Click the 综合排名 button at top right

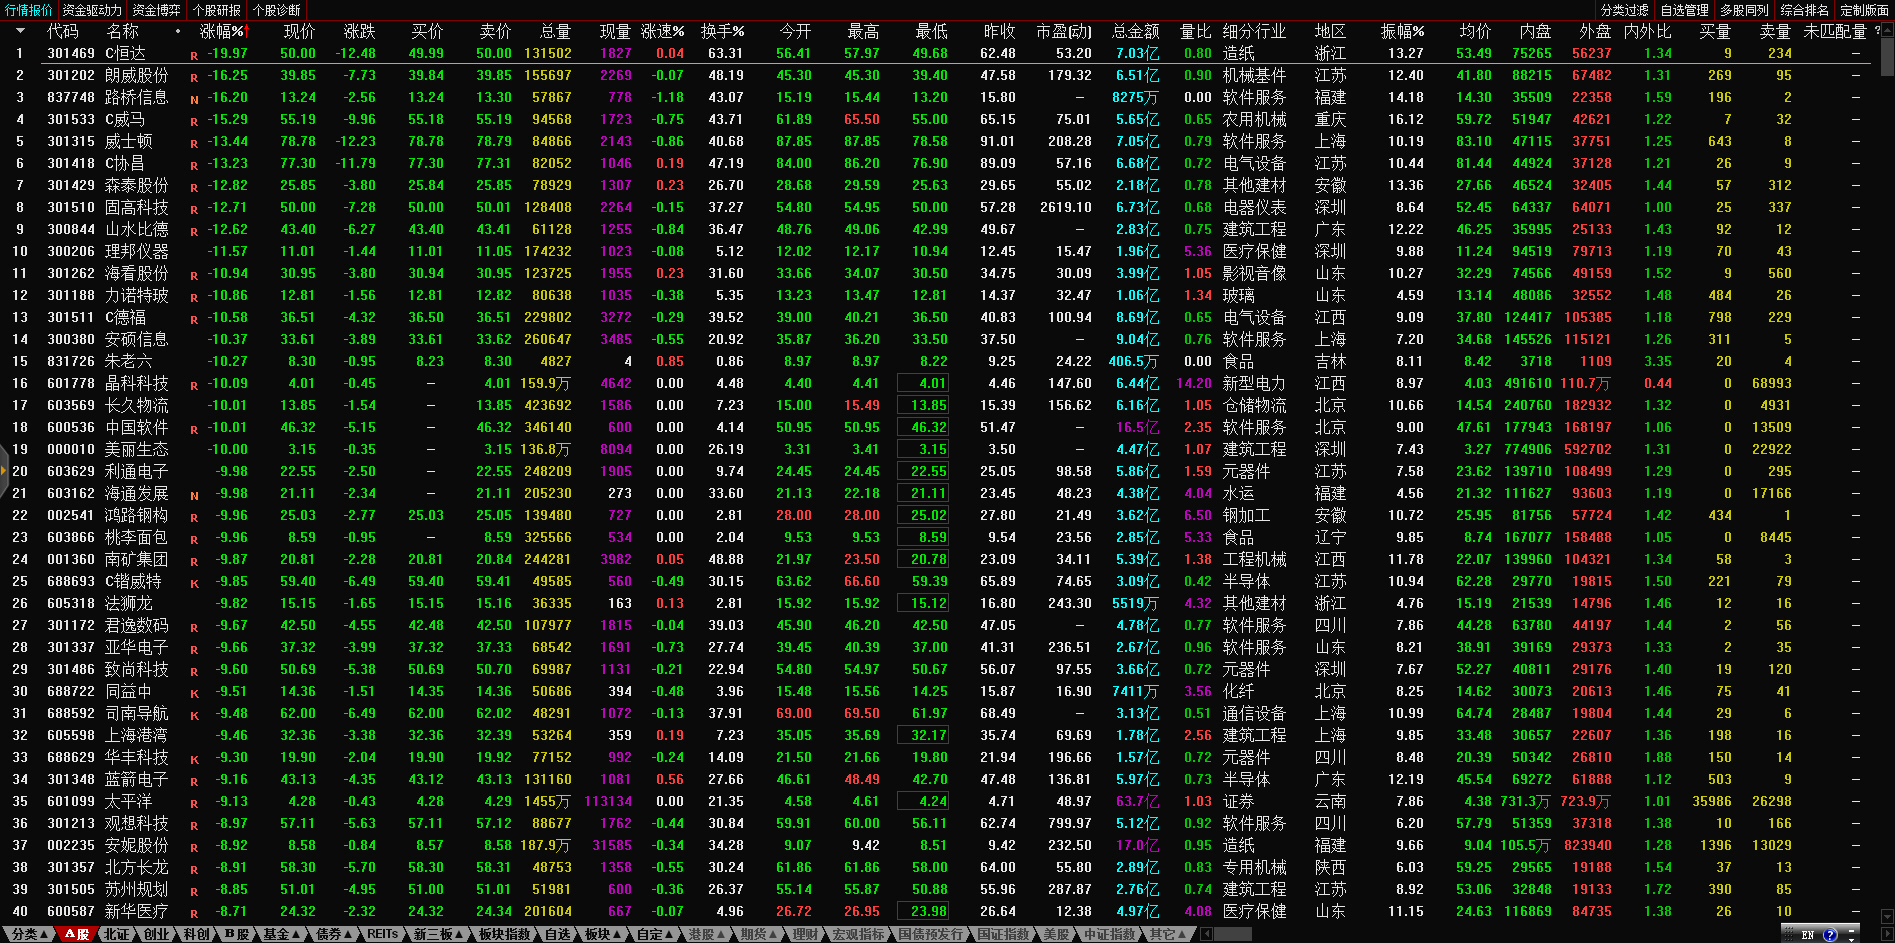click(x=1804, y=10)
